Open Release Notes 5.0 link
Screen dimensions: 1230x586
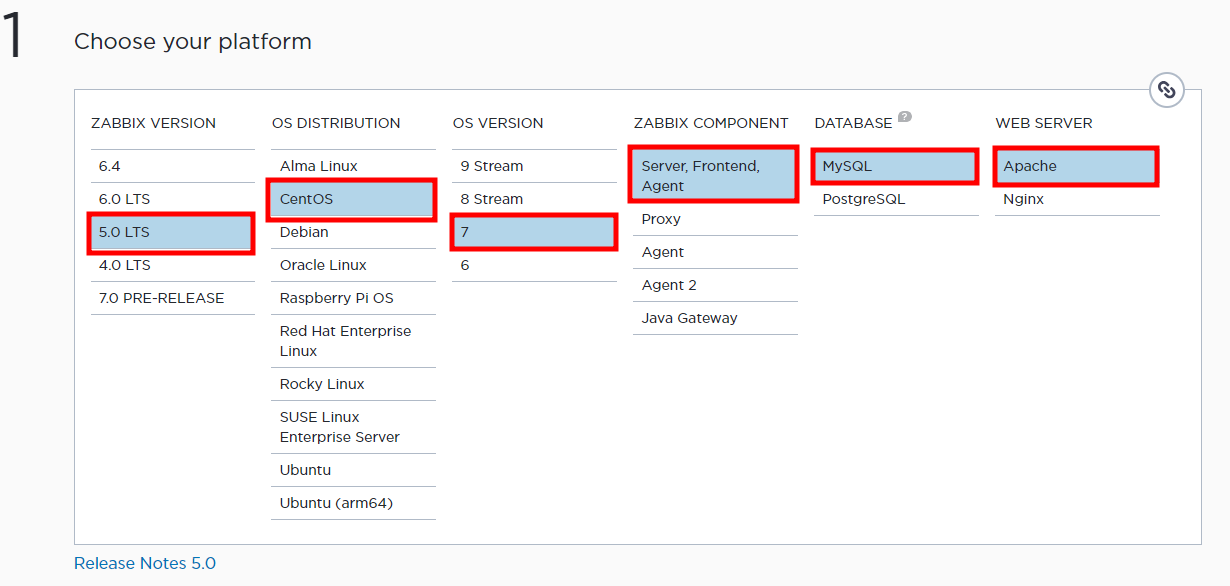[x=145, y=563]
